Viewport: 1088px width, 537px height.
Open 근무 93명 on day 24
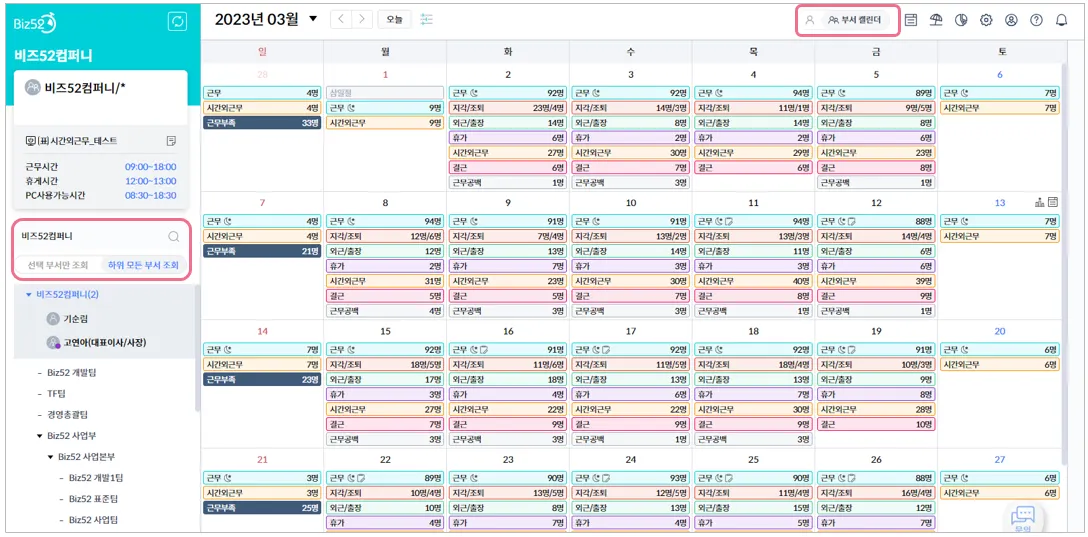[x=630, y=478]
